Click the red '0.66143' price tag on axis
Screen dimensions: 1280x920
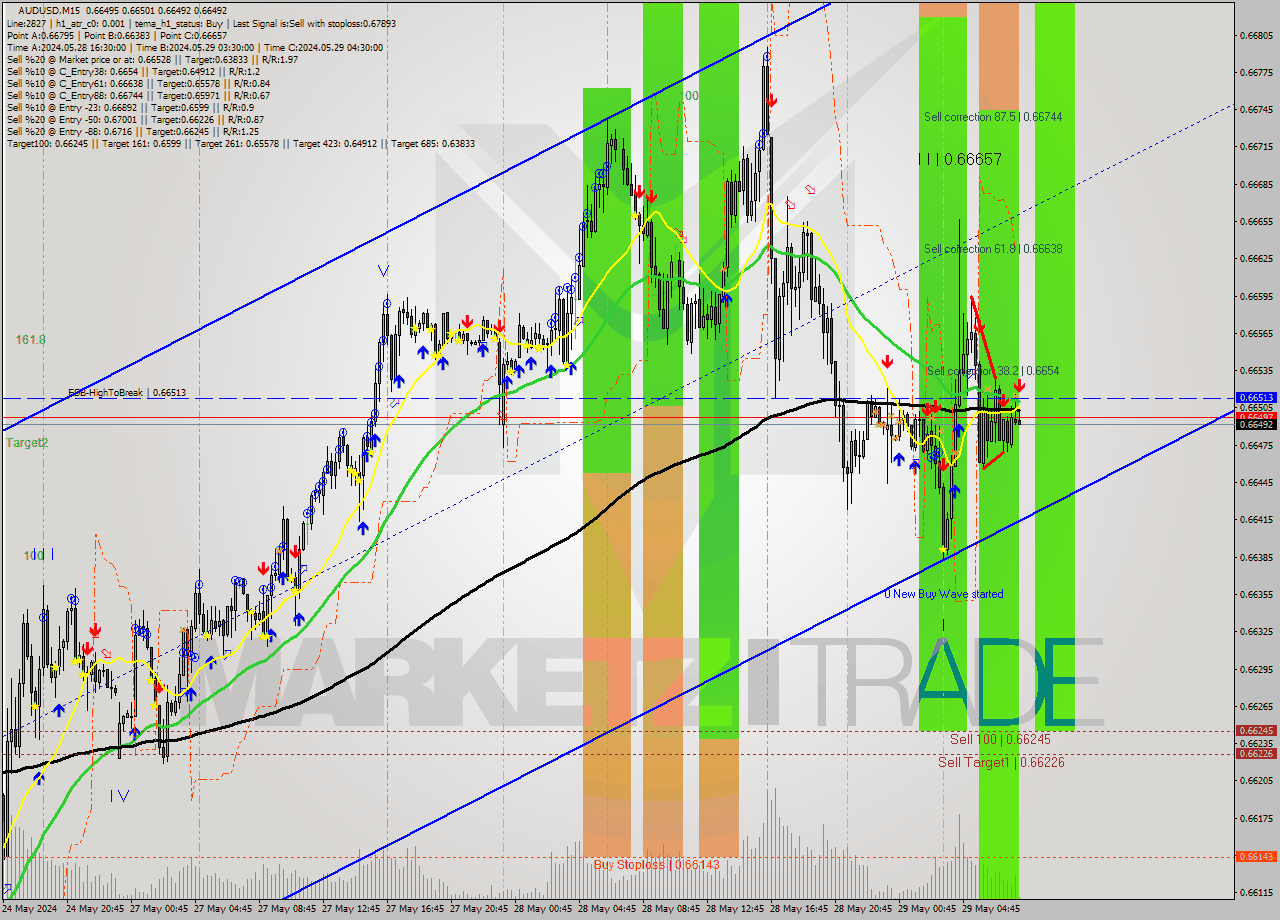tap(1256, 856)
